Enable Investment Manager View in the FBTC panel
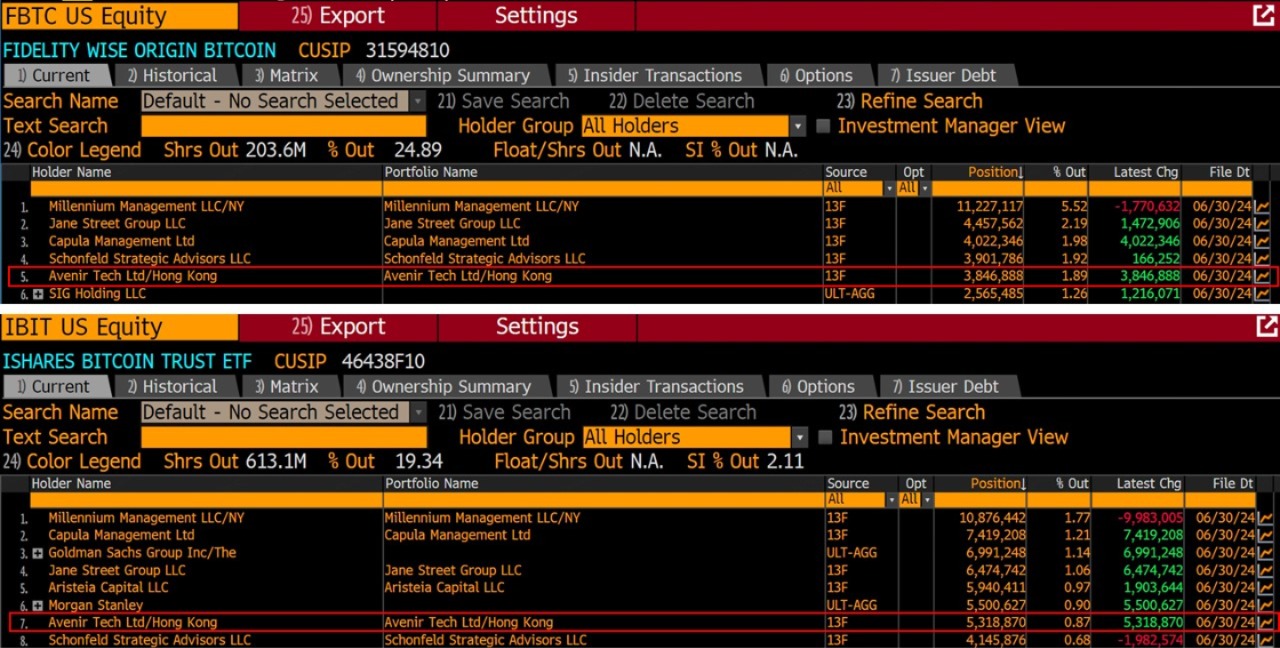 825,125
